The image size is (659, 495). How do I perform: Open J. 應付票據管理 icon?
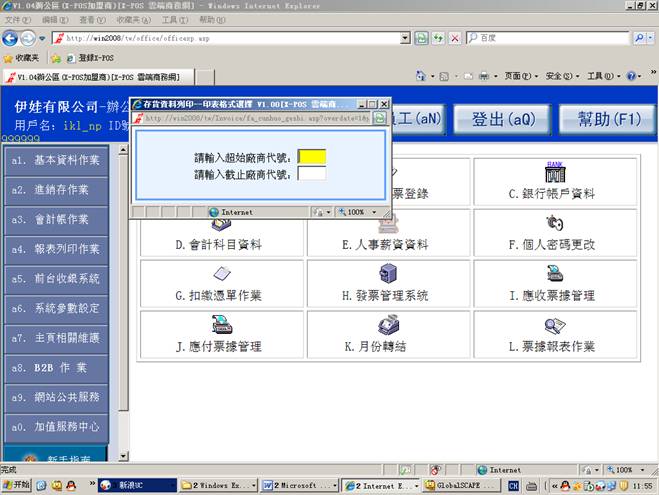(219, 324)
